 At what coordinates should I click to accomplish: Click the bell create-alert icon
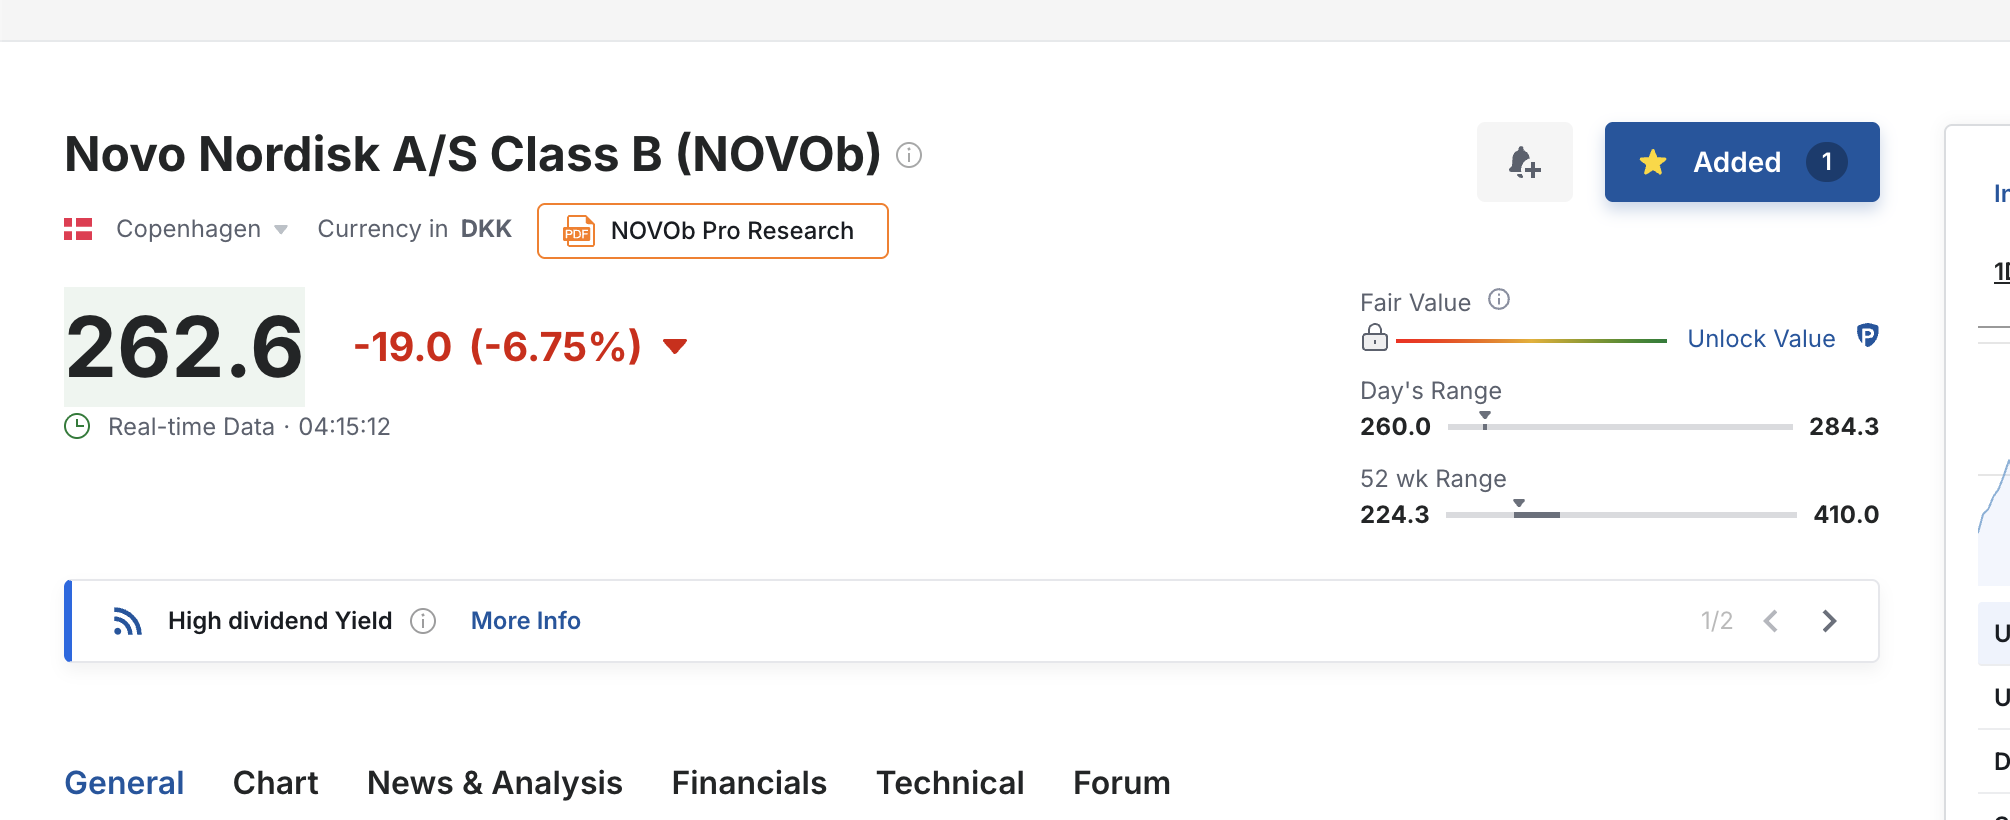tap(1524, 162)
